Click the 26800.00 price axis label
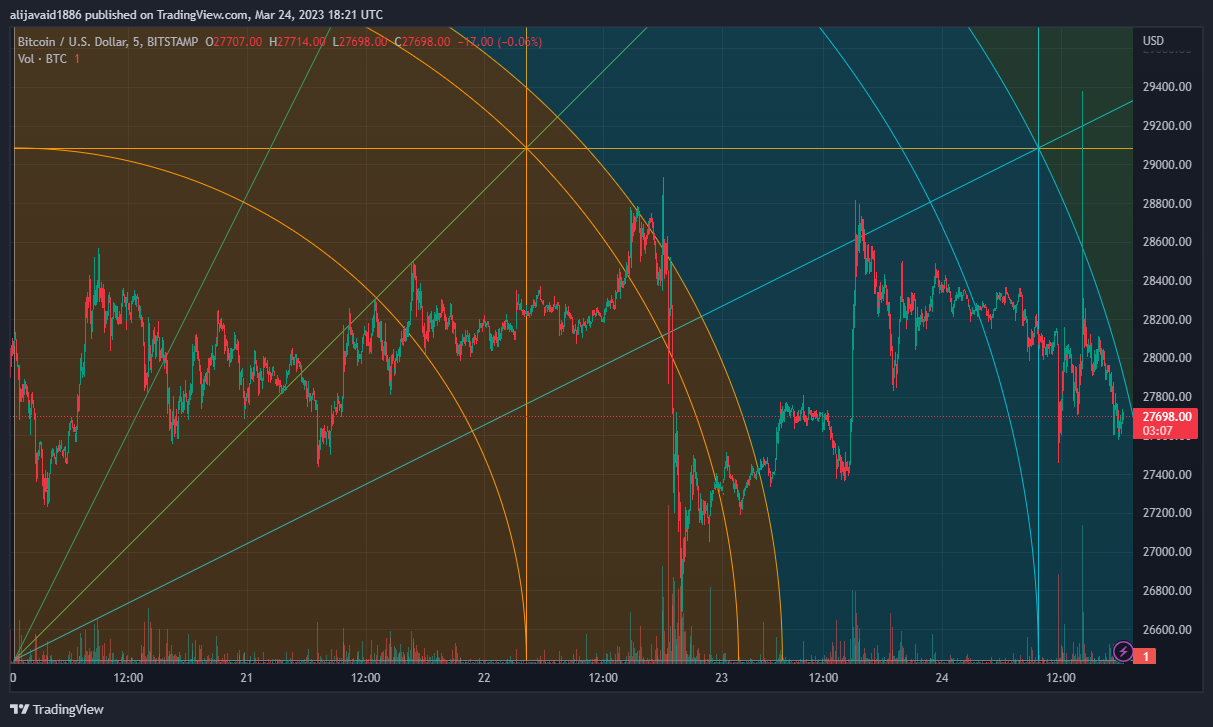The width and height of the screenshot is (1213, 727). (1167, 591)
